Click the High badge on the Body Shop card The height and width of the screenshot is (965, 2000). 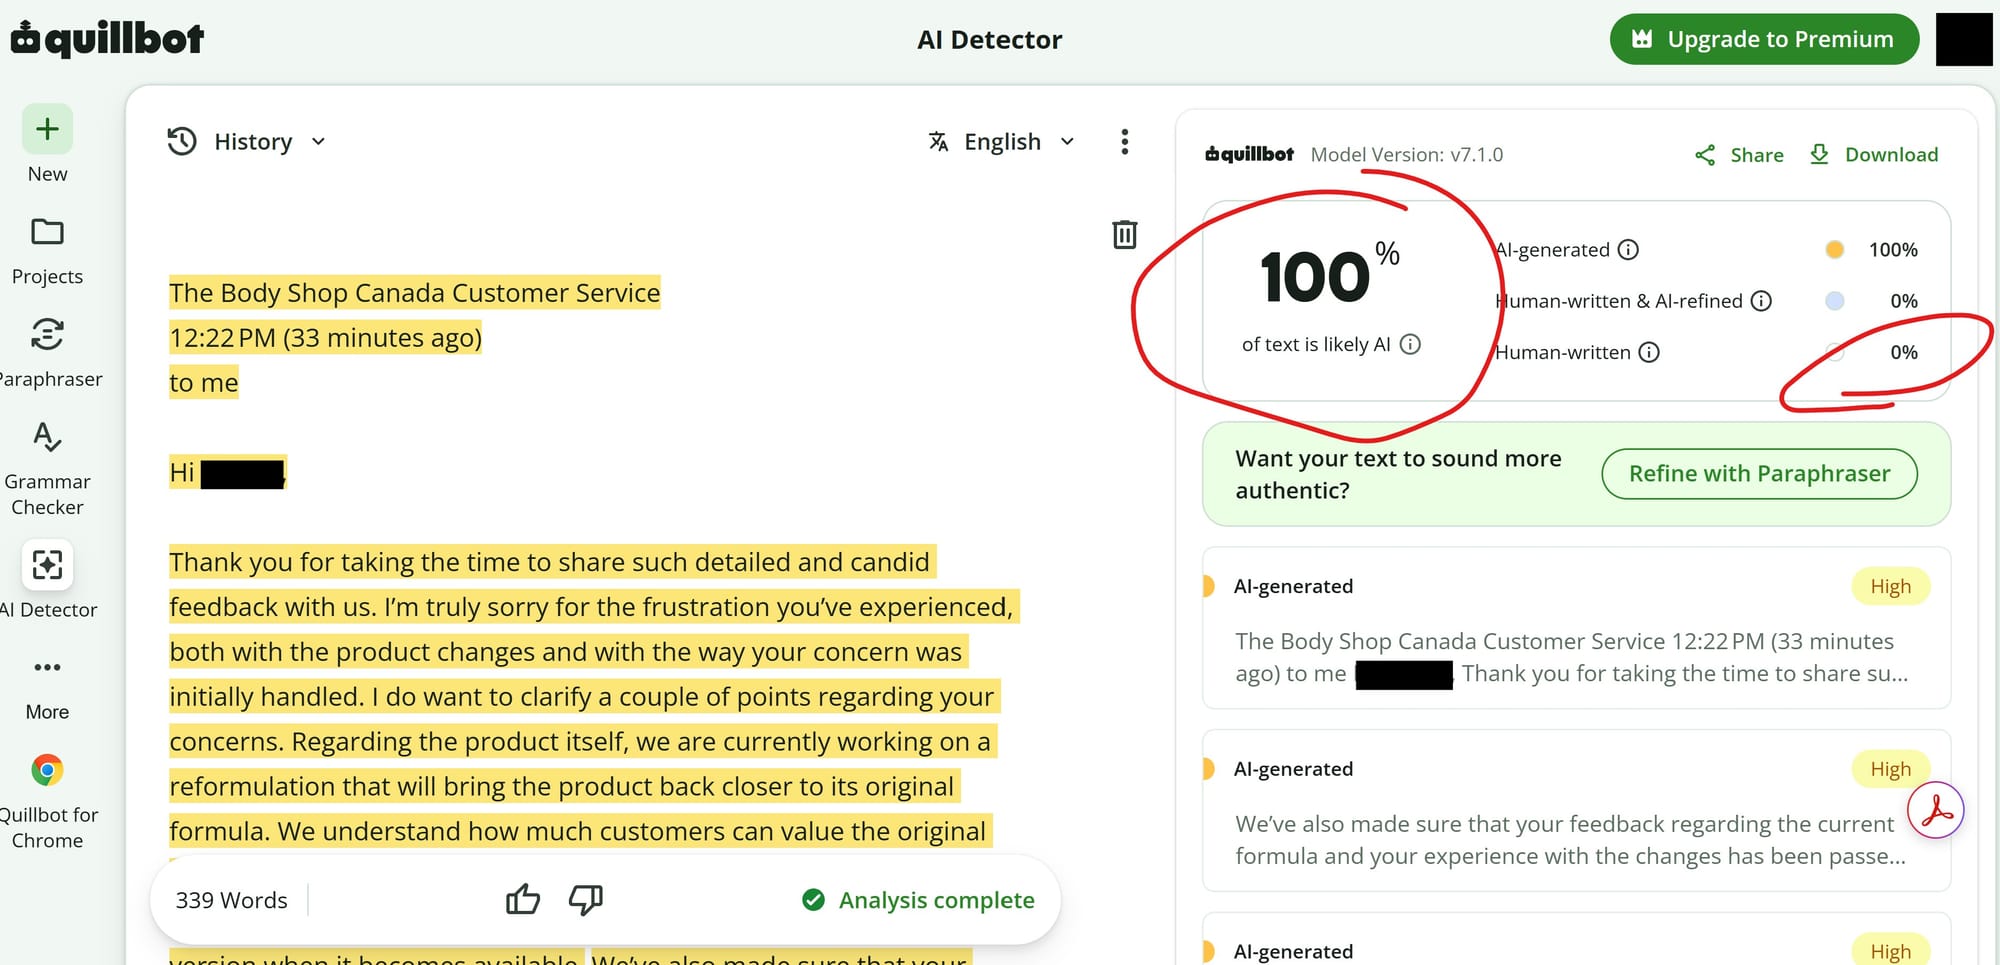1890,586
